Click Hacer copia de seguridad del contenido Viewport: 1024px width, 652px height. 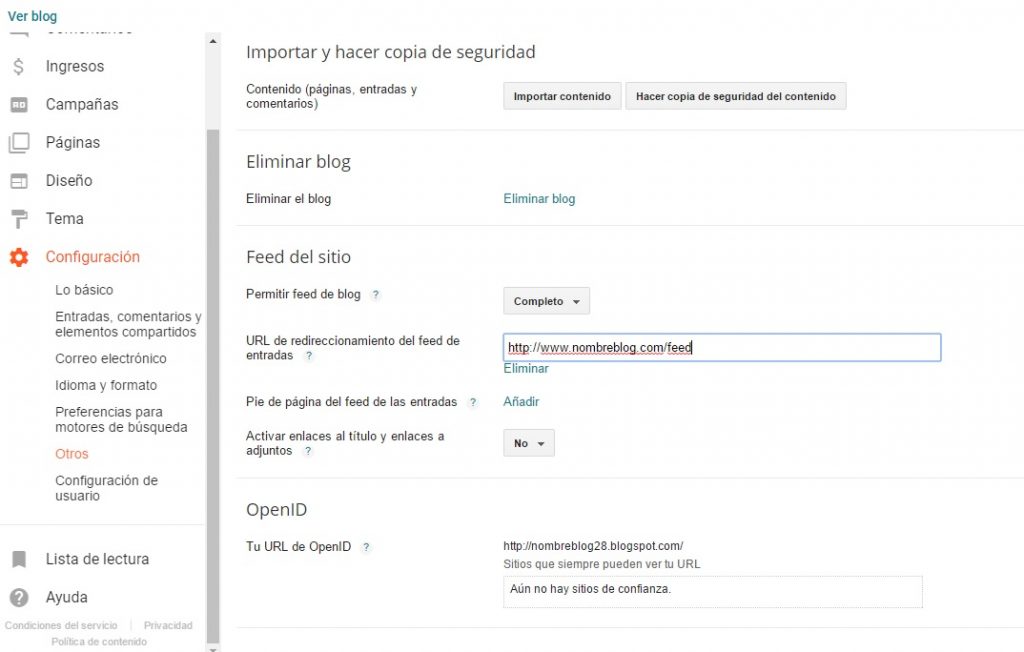pos(735,96)
